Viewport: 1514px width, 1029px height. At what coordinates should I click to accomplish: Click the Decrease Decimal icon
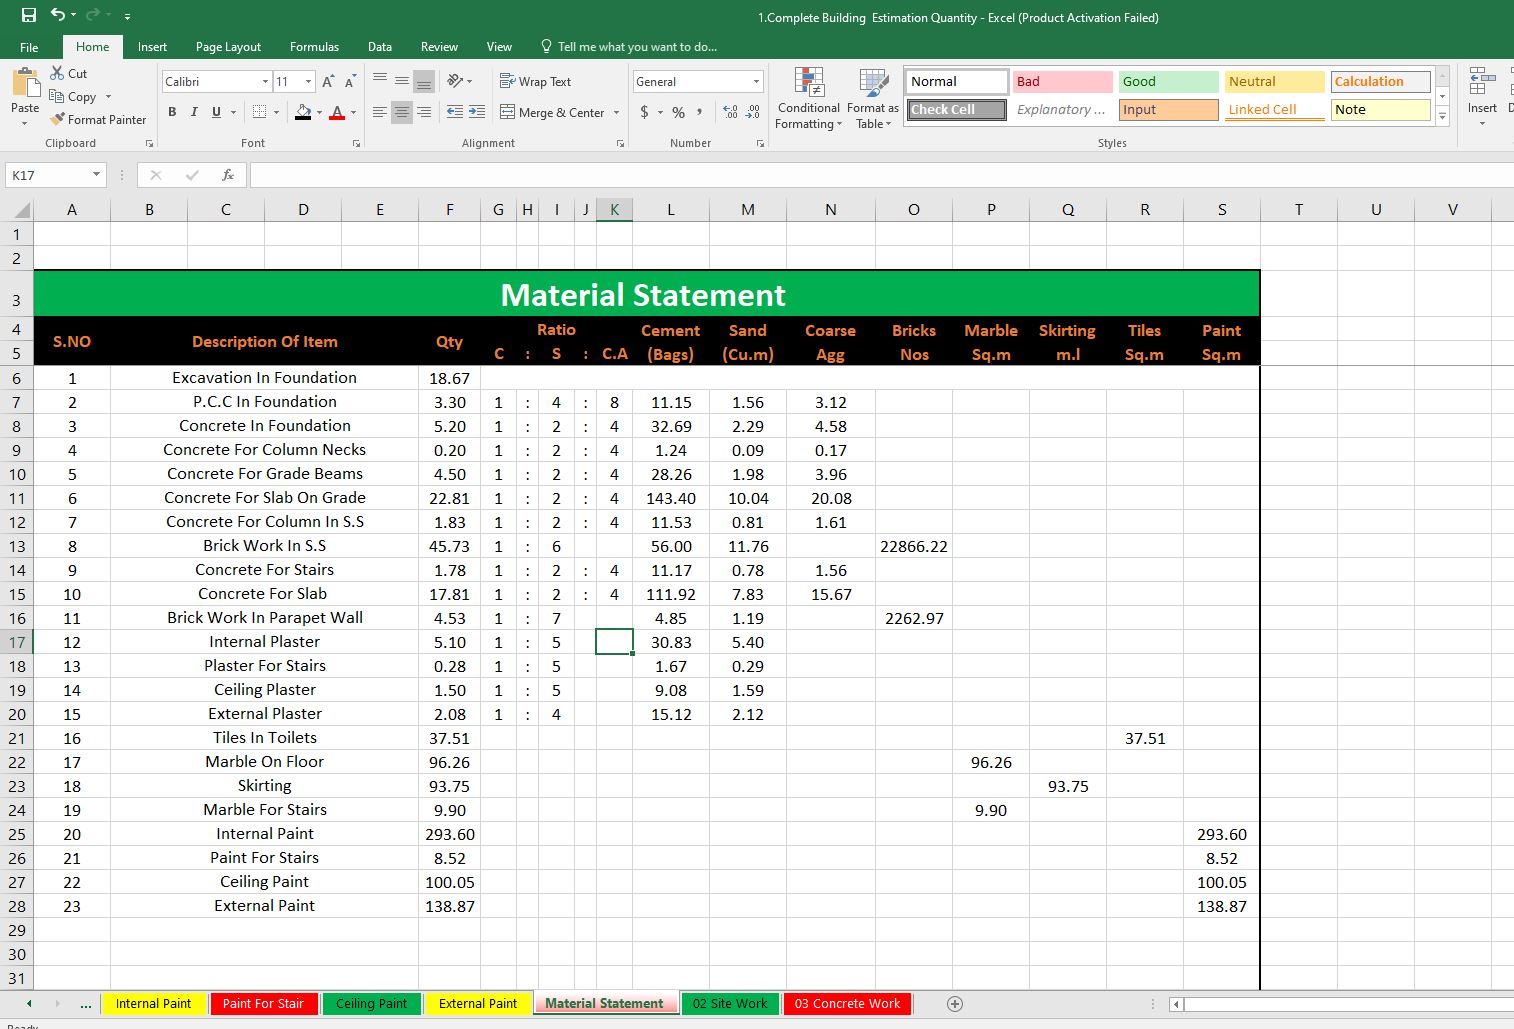tap(753, 112)
